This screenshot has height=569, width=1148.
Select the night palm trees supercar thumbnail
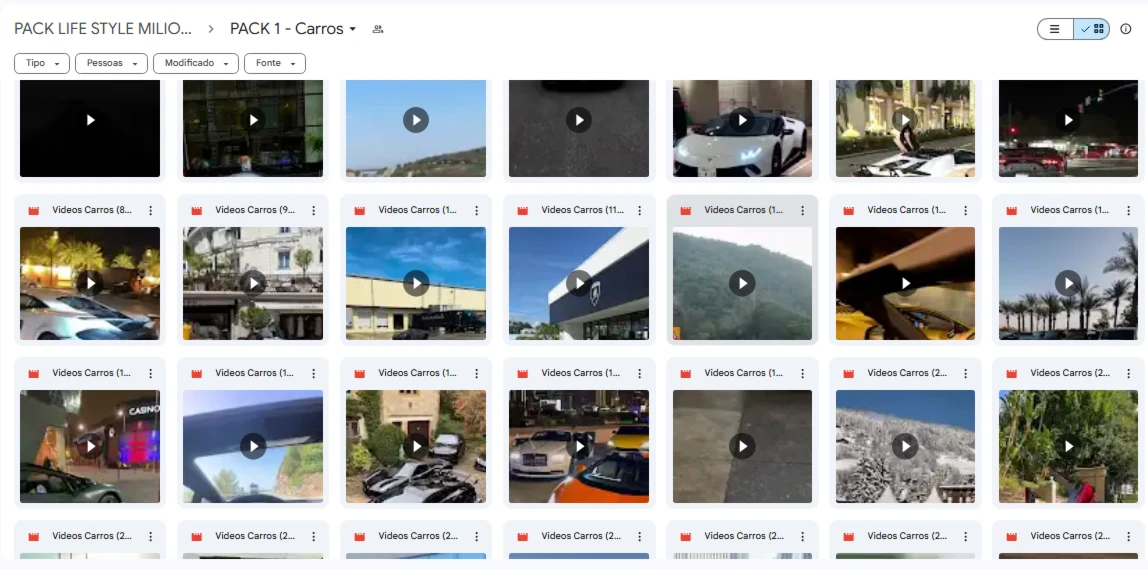pyautogui.click(x=89, y=283)
